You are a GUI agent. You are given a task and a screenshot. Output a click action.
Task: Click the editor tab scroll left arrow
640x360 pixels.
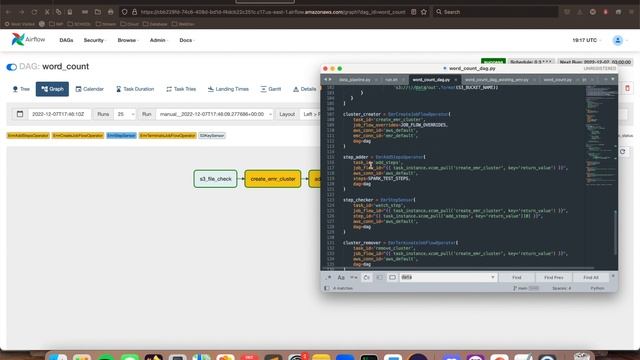(325, 80)
